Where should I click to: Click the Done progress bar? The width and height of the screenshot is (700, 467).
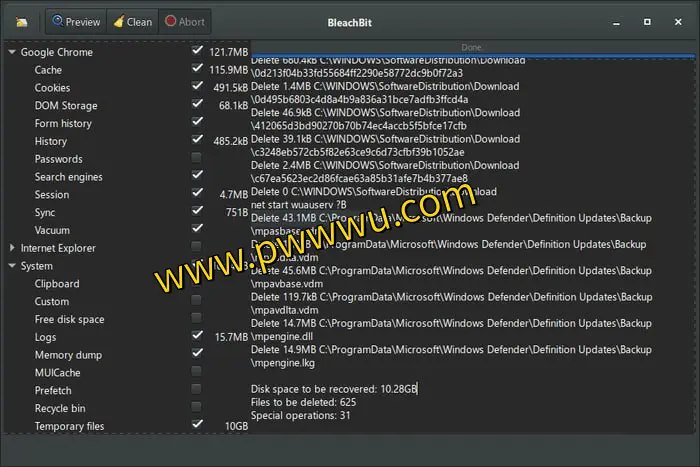coord(472,48)
